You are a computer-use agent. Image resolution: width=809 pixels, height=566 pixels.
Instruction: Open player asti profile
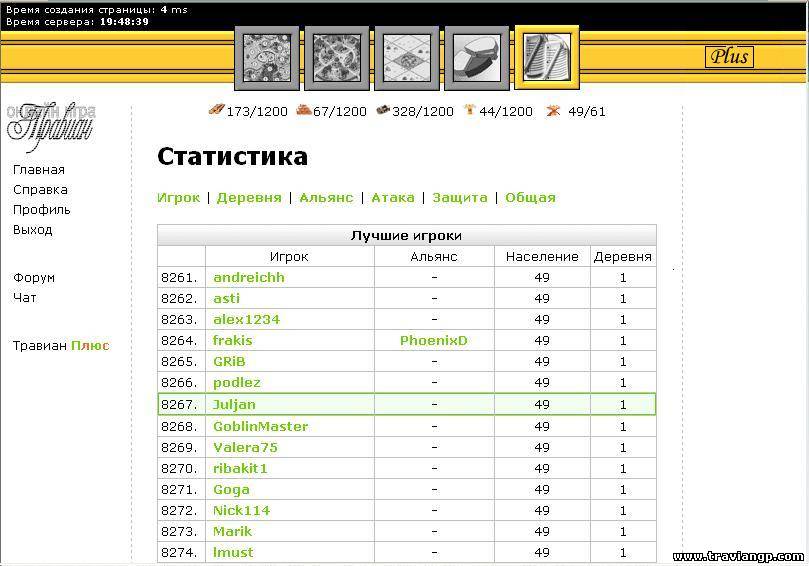(x=226, y=299)
